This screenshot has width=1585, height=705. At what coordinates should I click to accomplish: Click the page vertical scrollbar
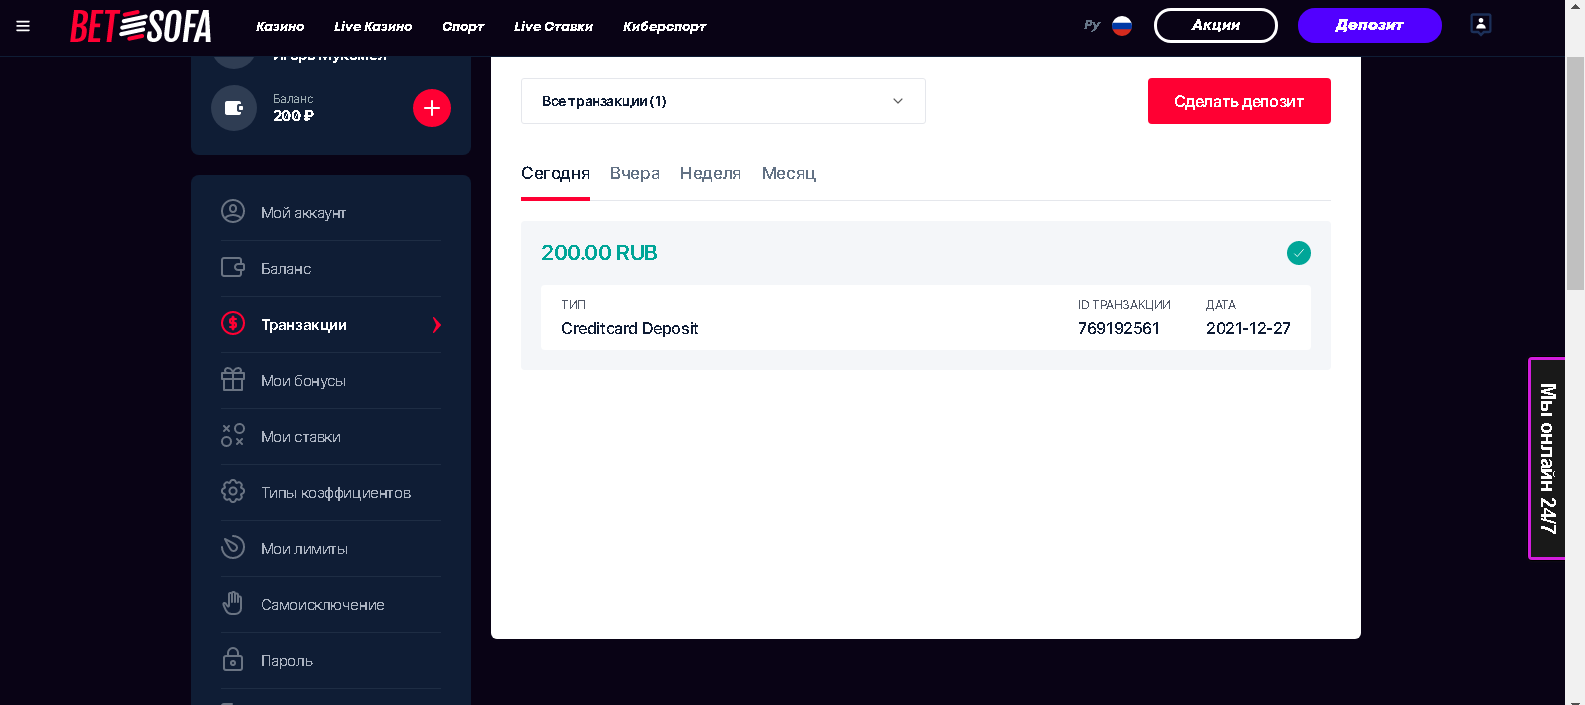(x=1575, y=170)
